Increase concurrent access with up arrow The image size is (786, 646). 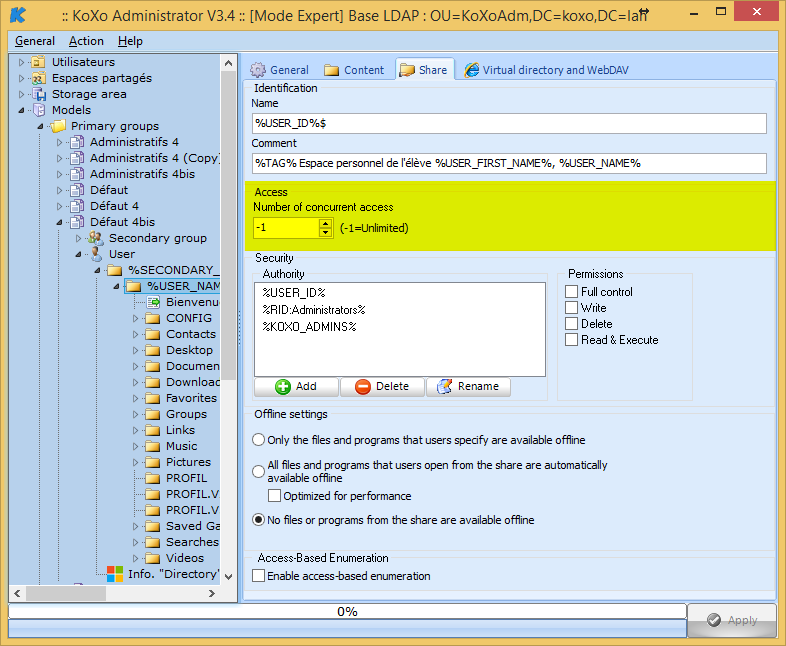pyautogui.click(x=326, y=224)
